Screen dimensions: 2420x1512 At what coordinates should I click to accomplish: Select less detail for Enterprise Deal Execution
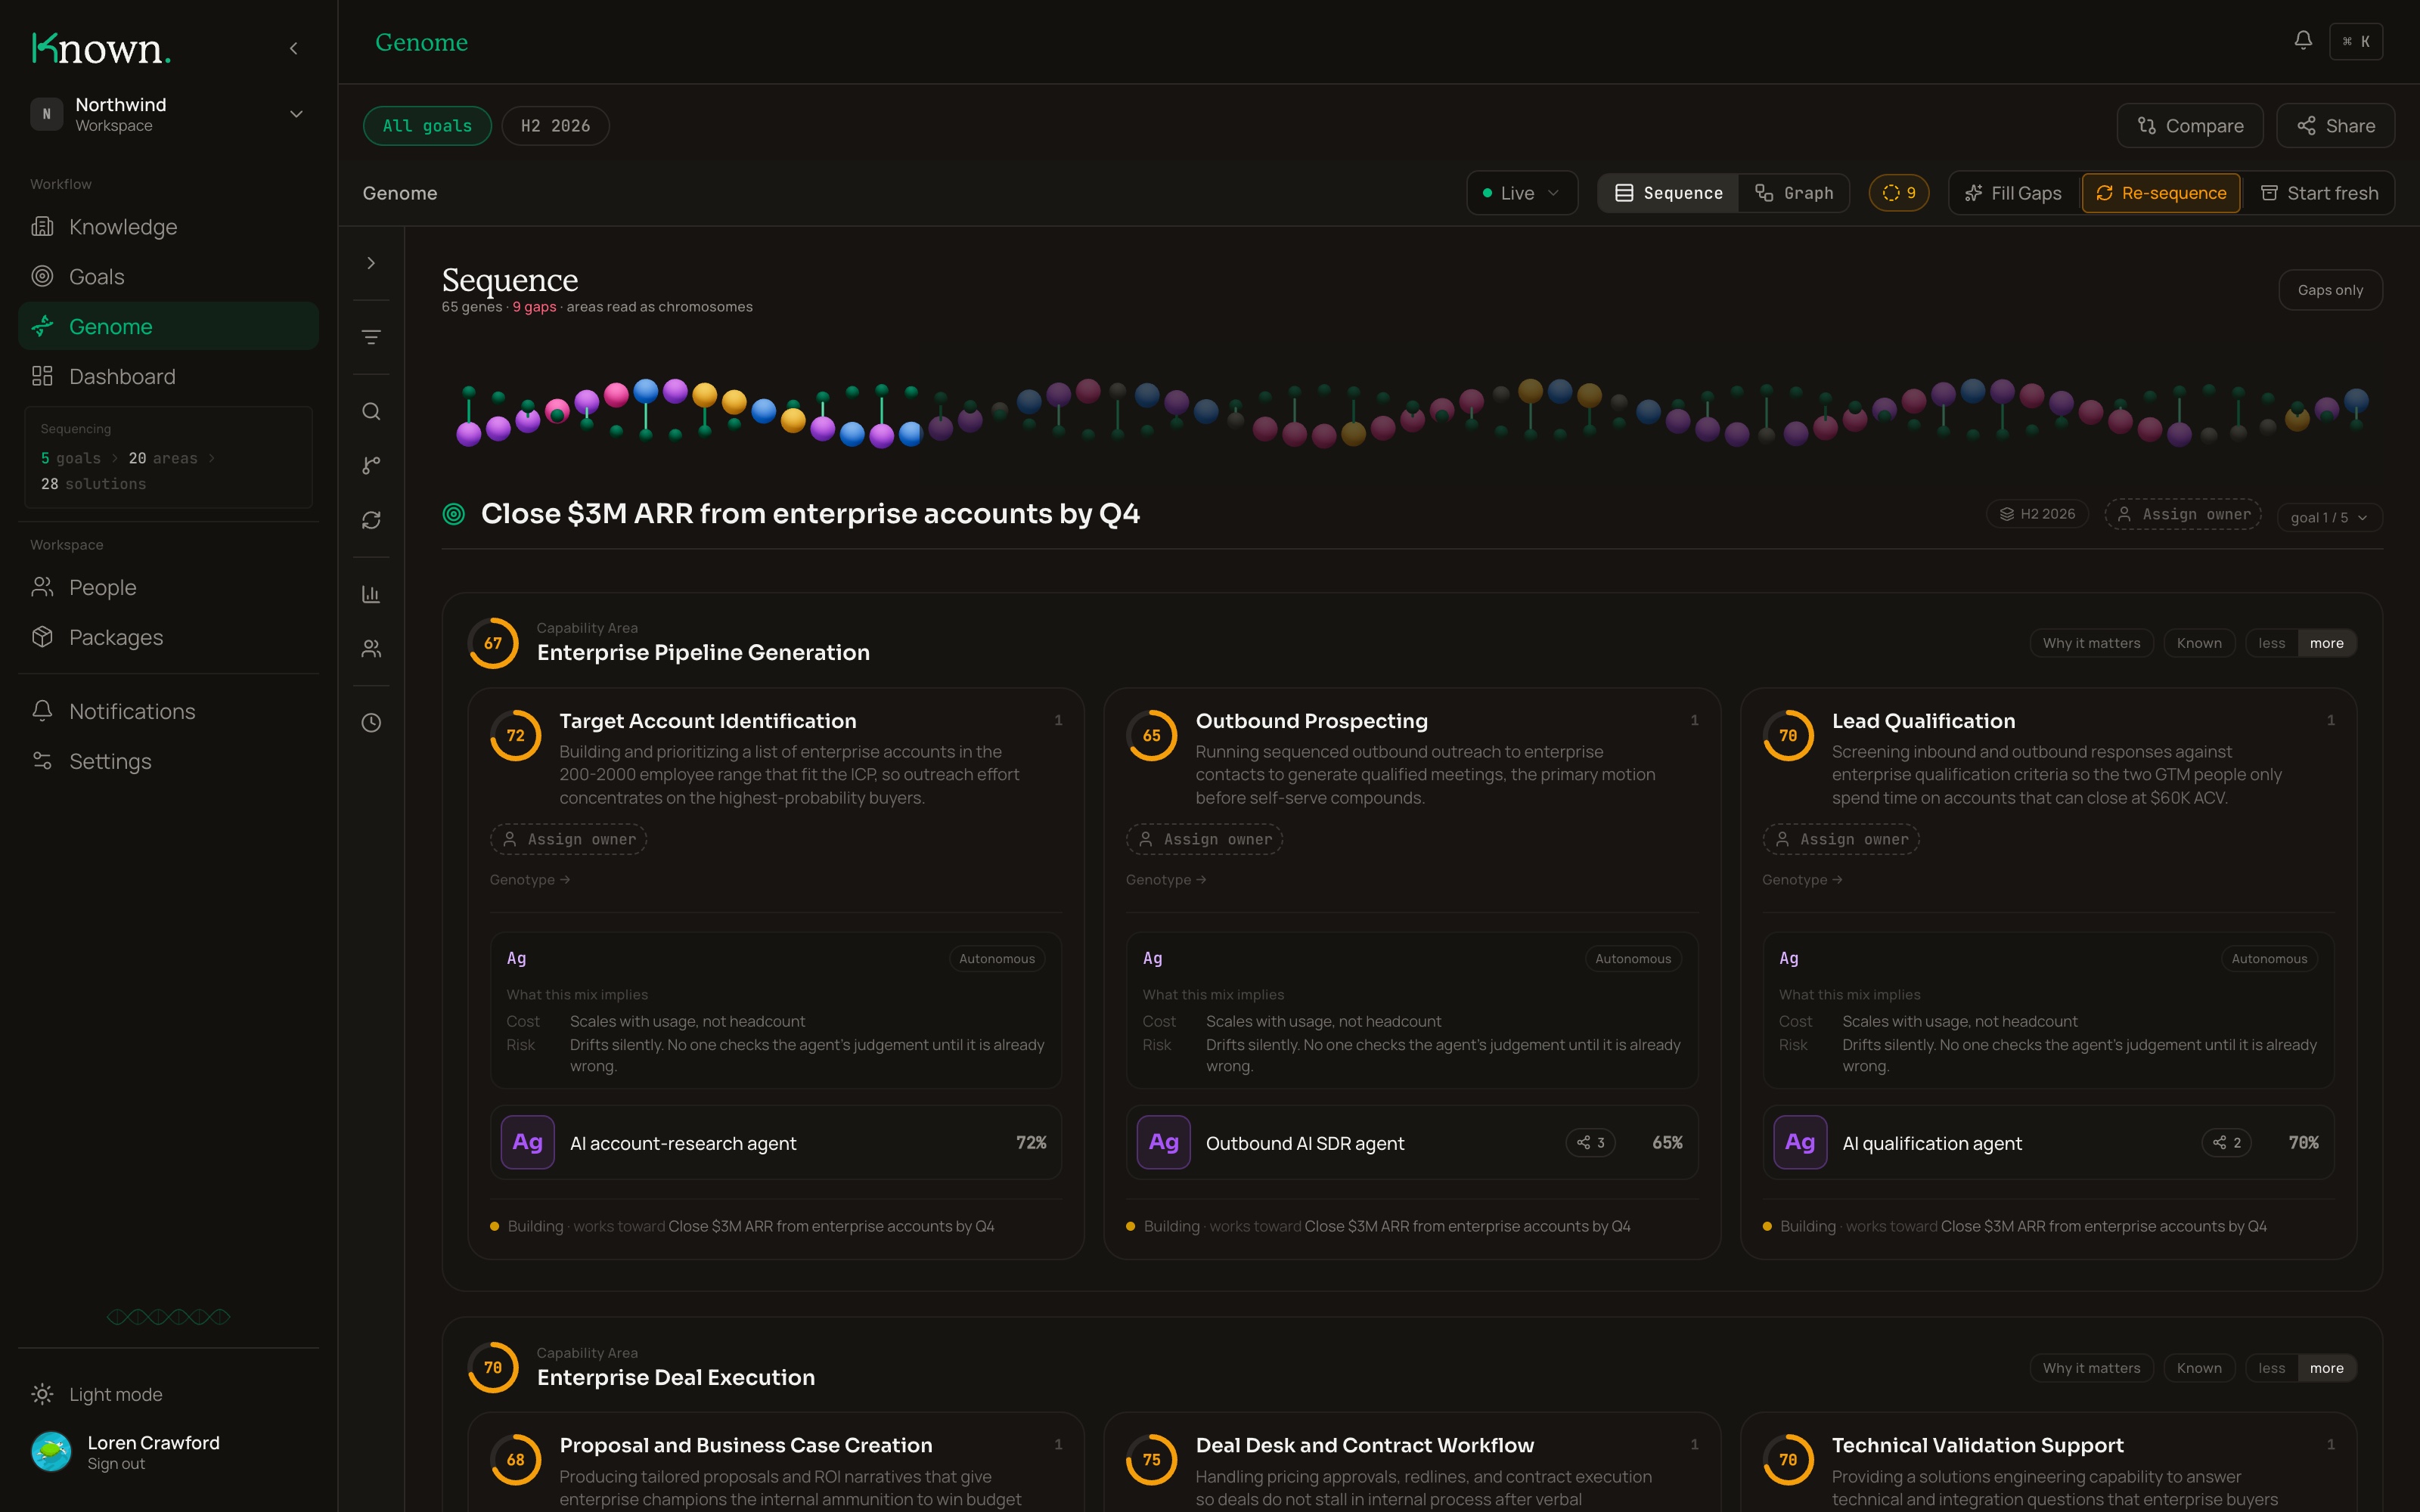coord(2271,1368)
